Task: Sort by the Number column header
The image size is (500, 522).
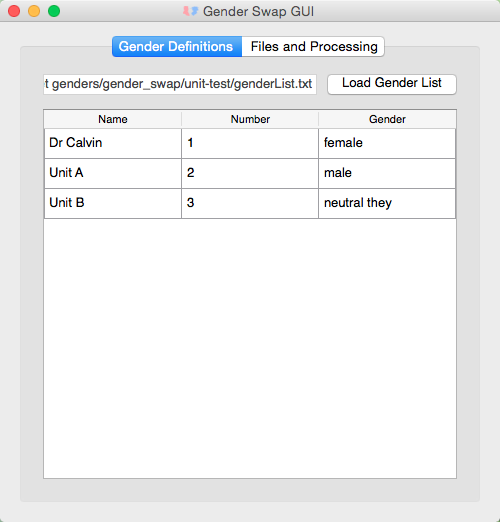Action: [250, 119]
